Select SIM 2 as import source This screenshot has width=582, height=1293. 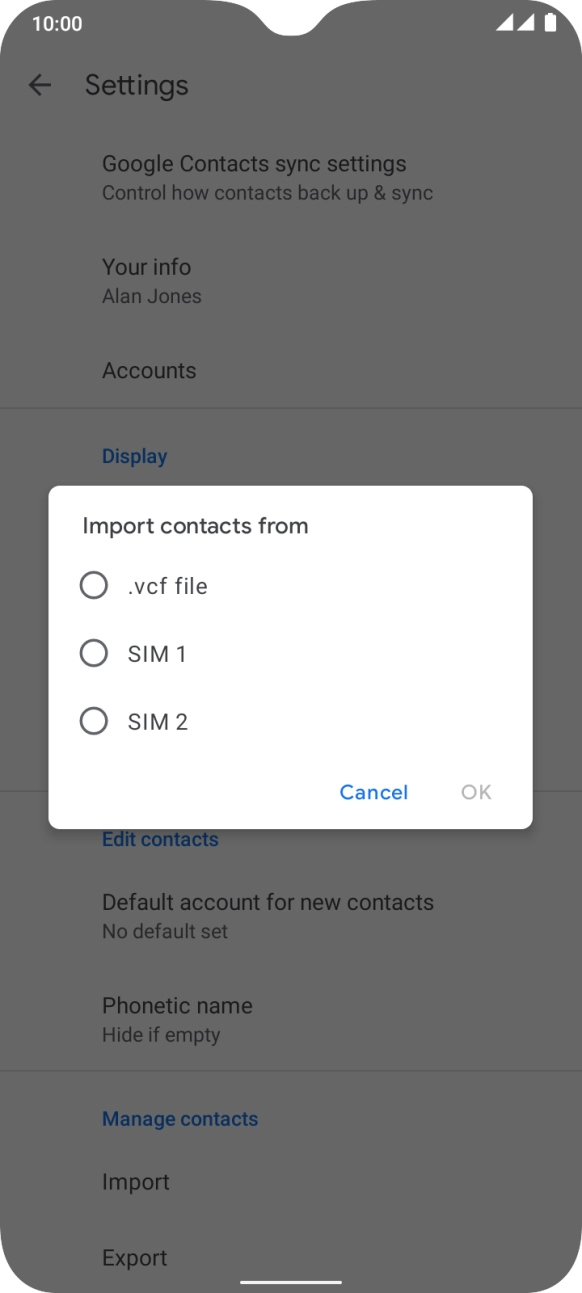point(94,721)
